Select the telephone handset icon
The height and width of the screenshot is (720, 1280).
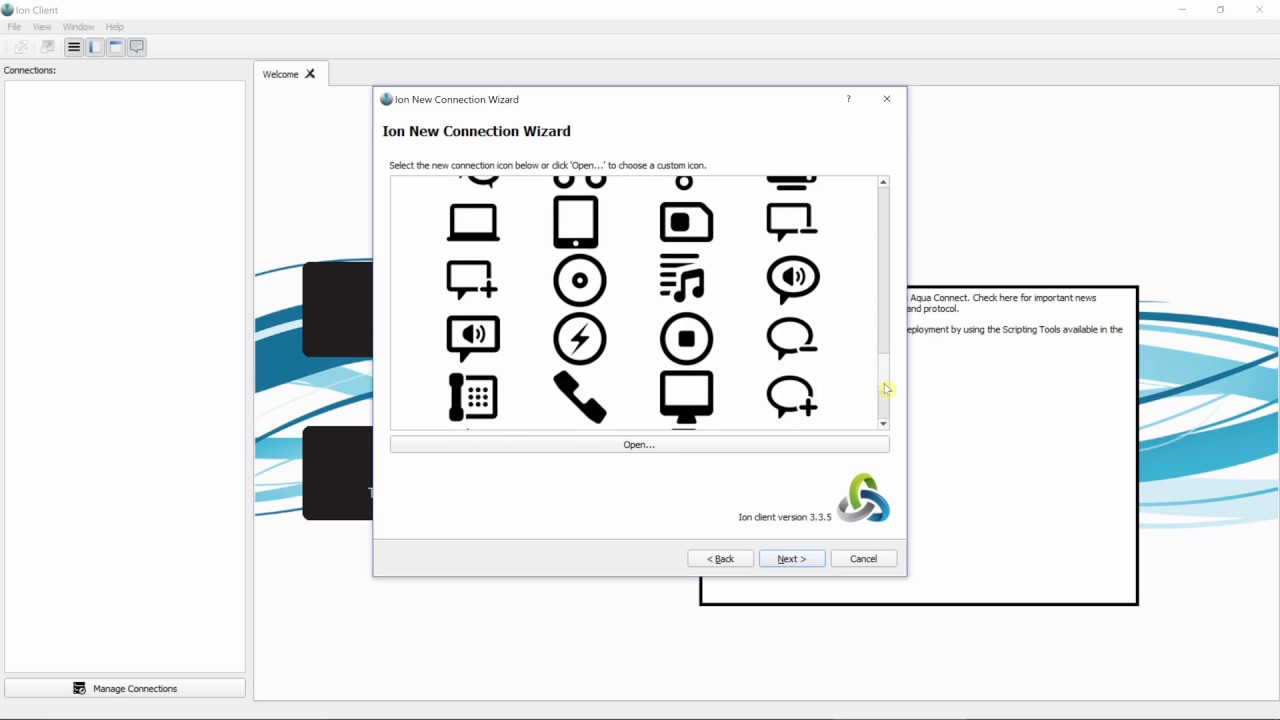tap(580, 397)
